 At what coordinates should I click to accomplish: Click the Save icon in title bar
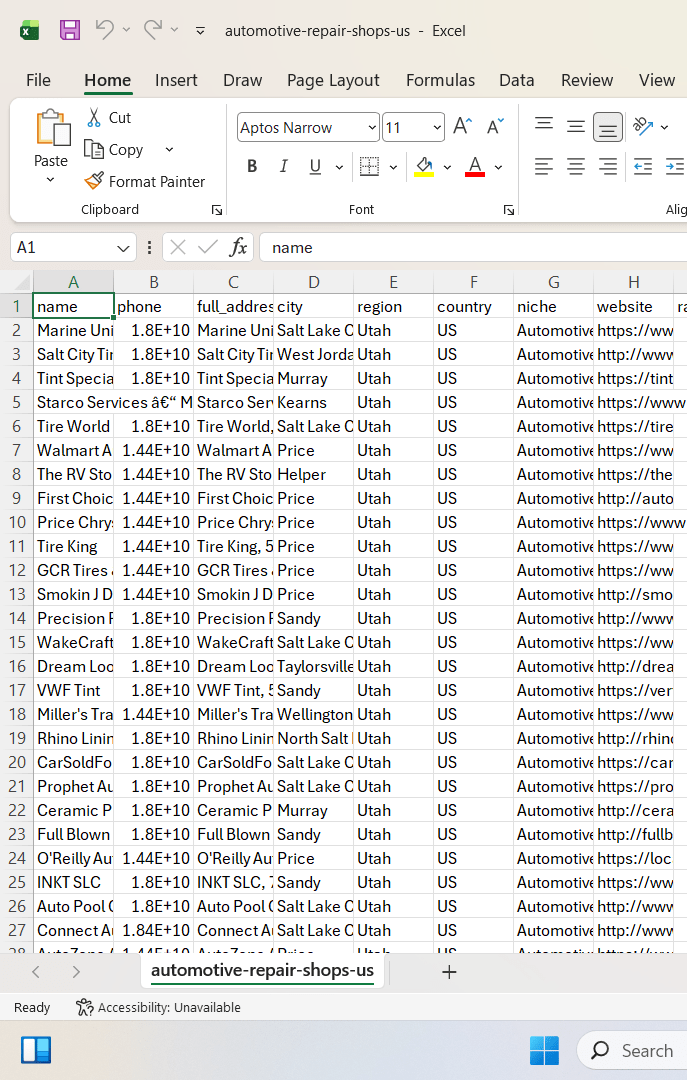click(70, 30)
